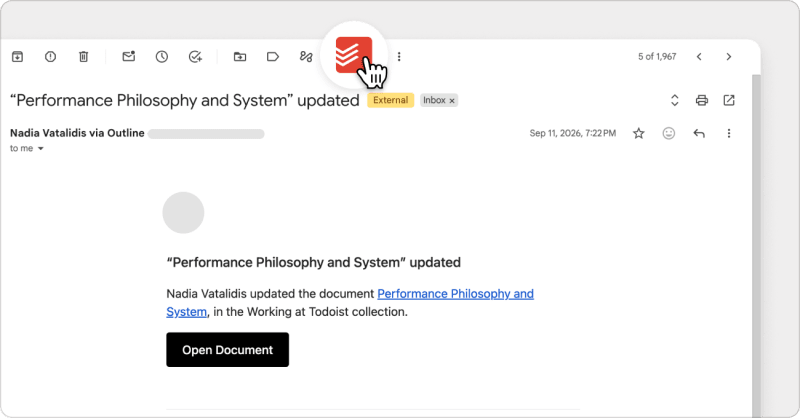Click the "5 of 1,967" counter
800x418 pixels.
657,57
